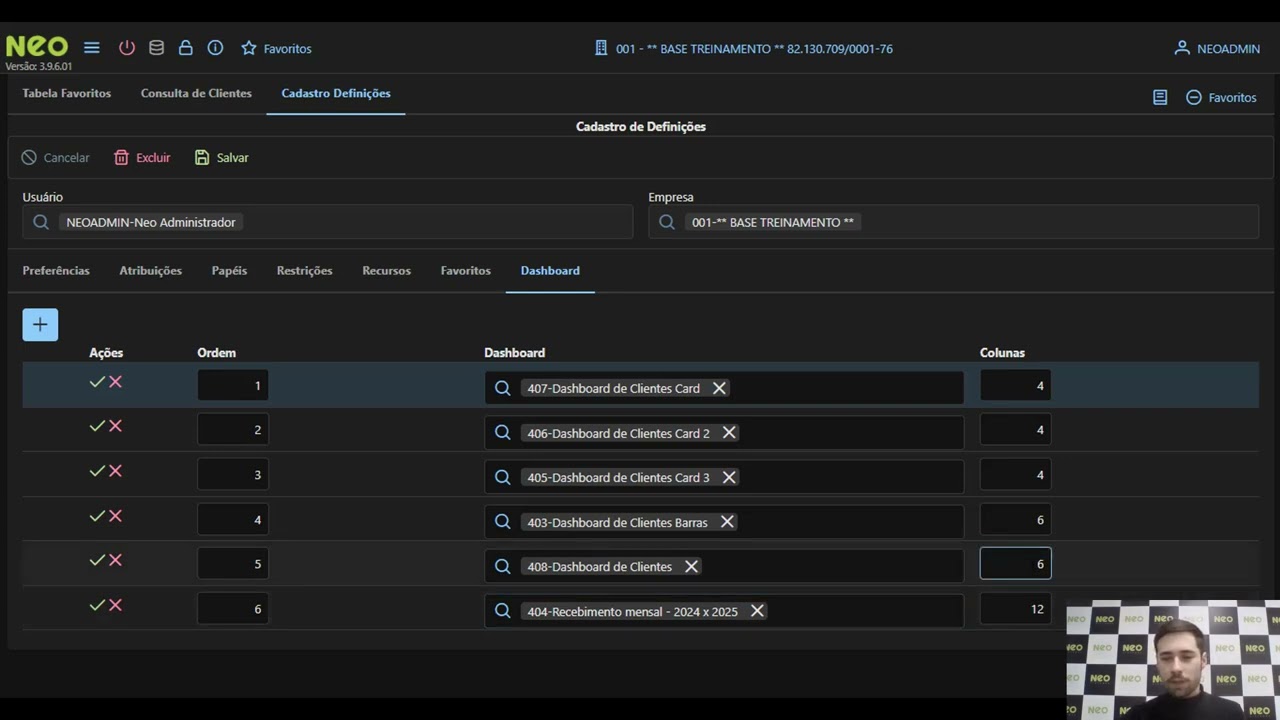The width and height of the screenshot is (1280, 720).
Task: Click the search icon in Empresa field
Action: [x=667, y=222]
